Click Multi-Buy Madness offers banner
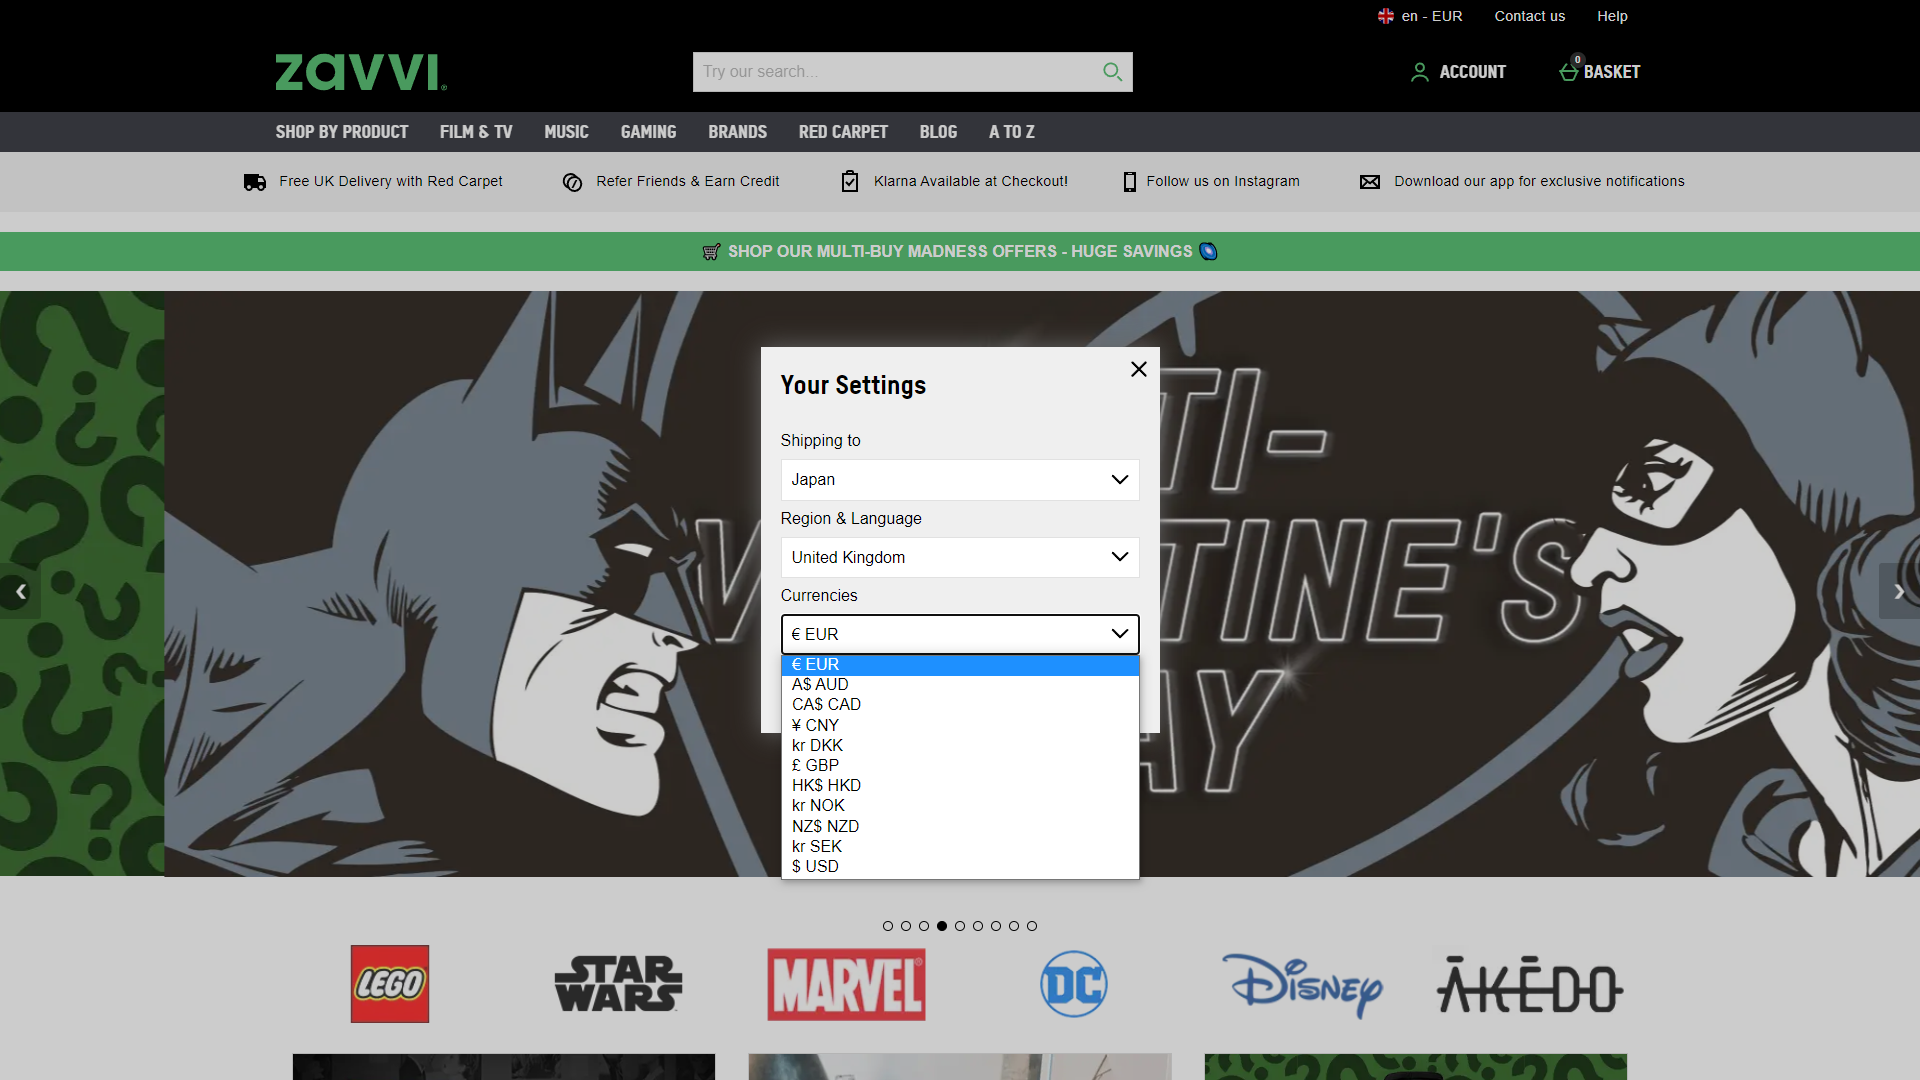1920x1080 pixels. click(x=960, y=252)
